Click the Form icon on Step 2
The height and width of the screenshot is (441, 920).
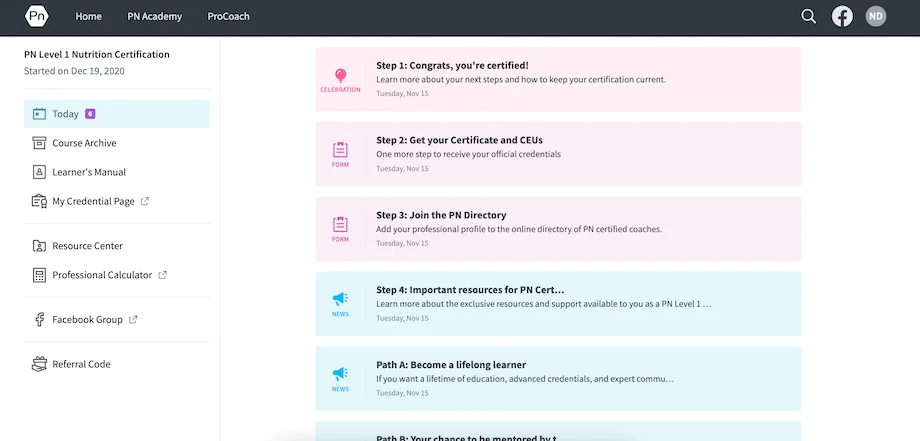(340, 150)
